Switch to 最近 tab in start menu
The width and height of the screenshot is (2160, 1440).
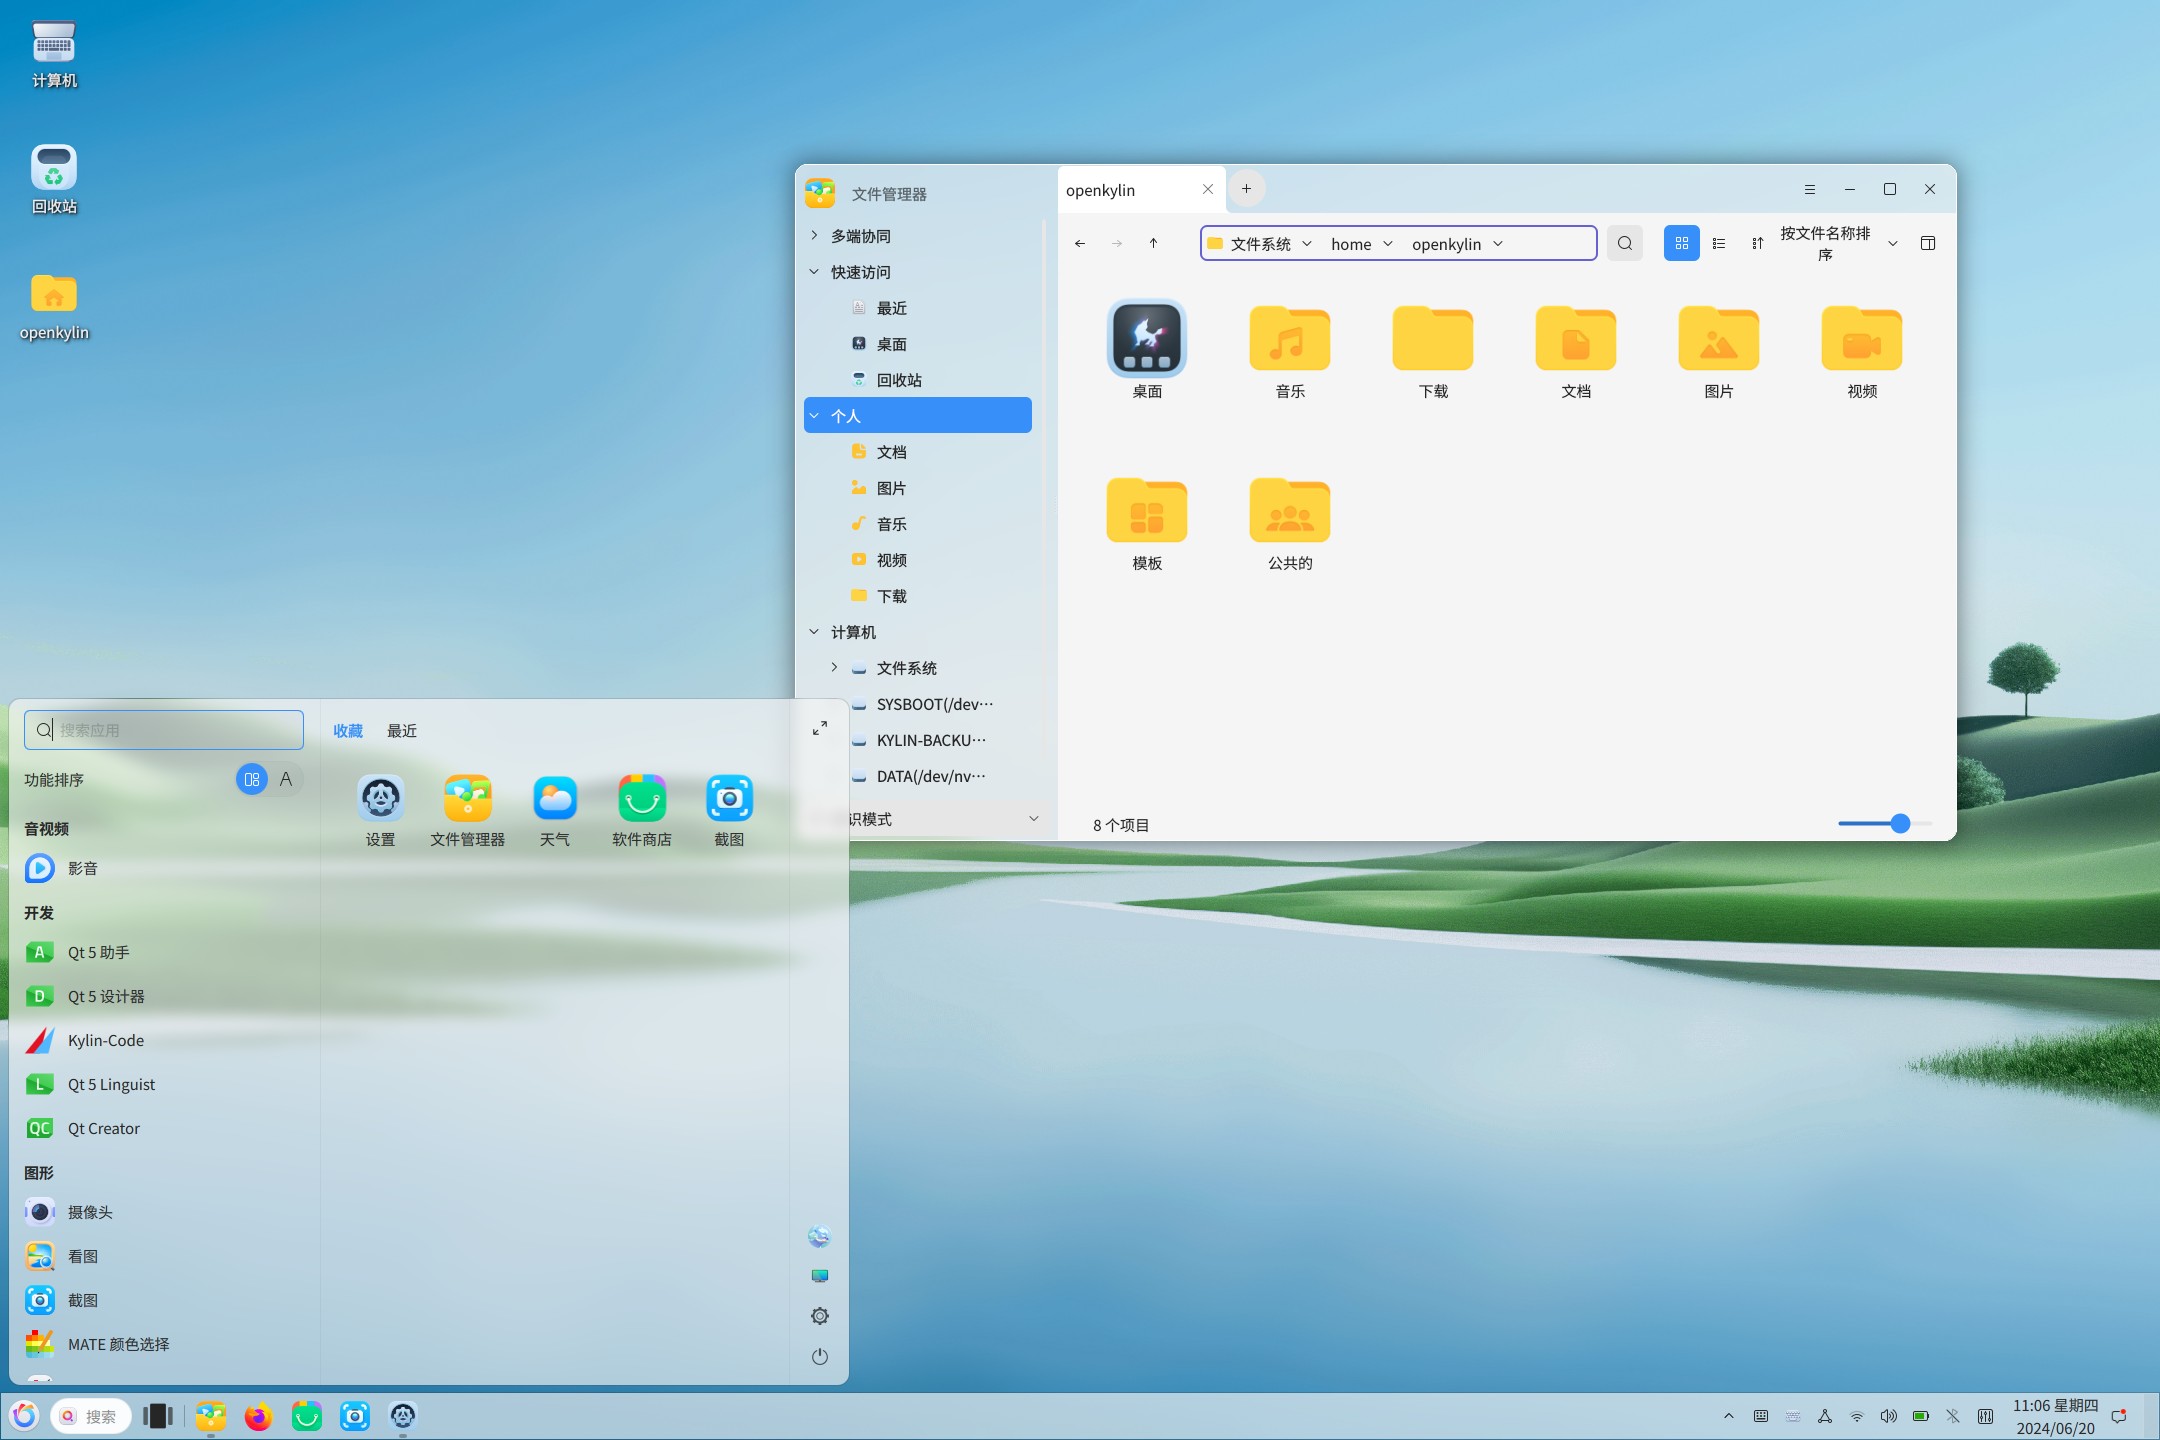402,731
